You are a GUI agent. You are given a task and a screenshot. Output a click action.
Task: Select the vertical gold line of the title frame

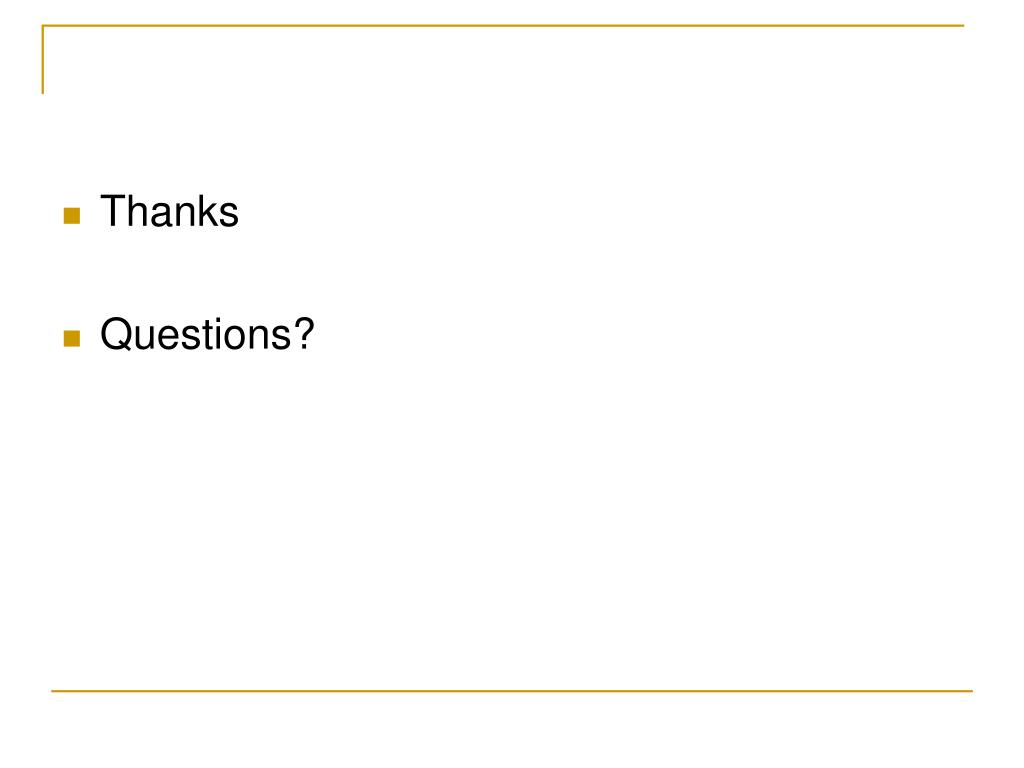(43, 59)
